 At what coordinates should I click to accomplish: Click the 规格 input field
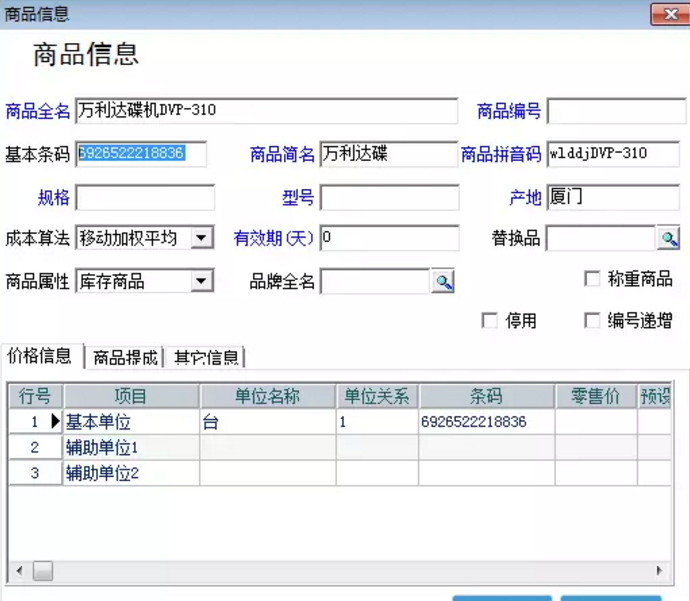145,197
